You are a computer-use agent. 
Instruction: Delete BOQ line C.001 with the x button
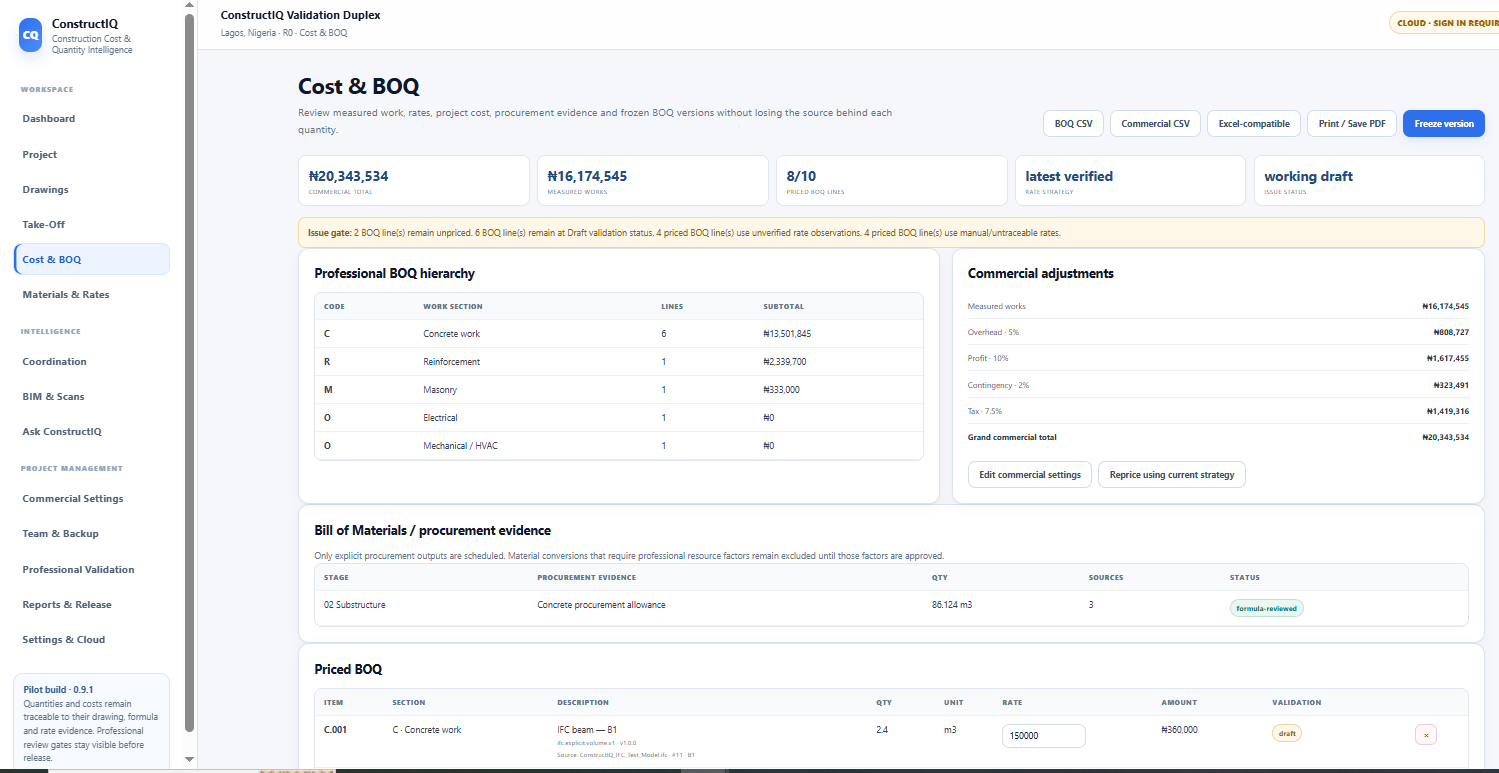1426,734
